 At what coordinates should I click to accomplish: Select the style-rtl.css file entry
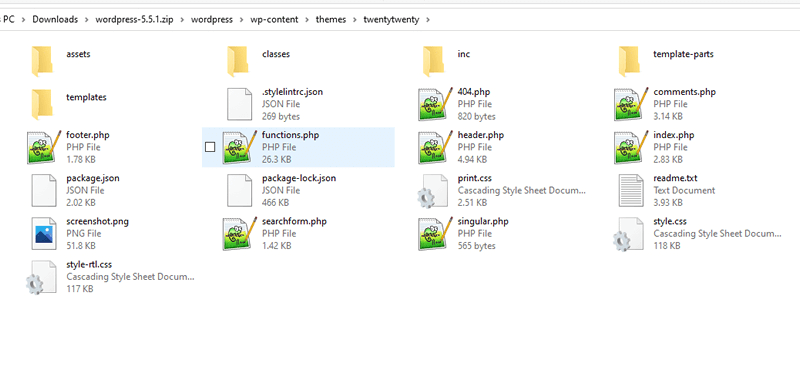click(112, 277)
